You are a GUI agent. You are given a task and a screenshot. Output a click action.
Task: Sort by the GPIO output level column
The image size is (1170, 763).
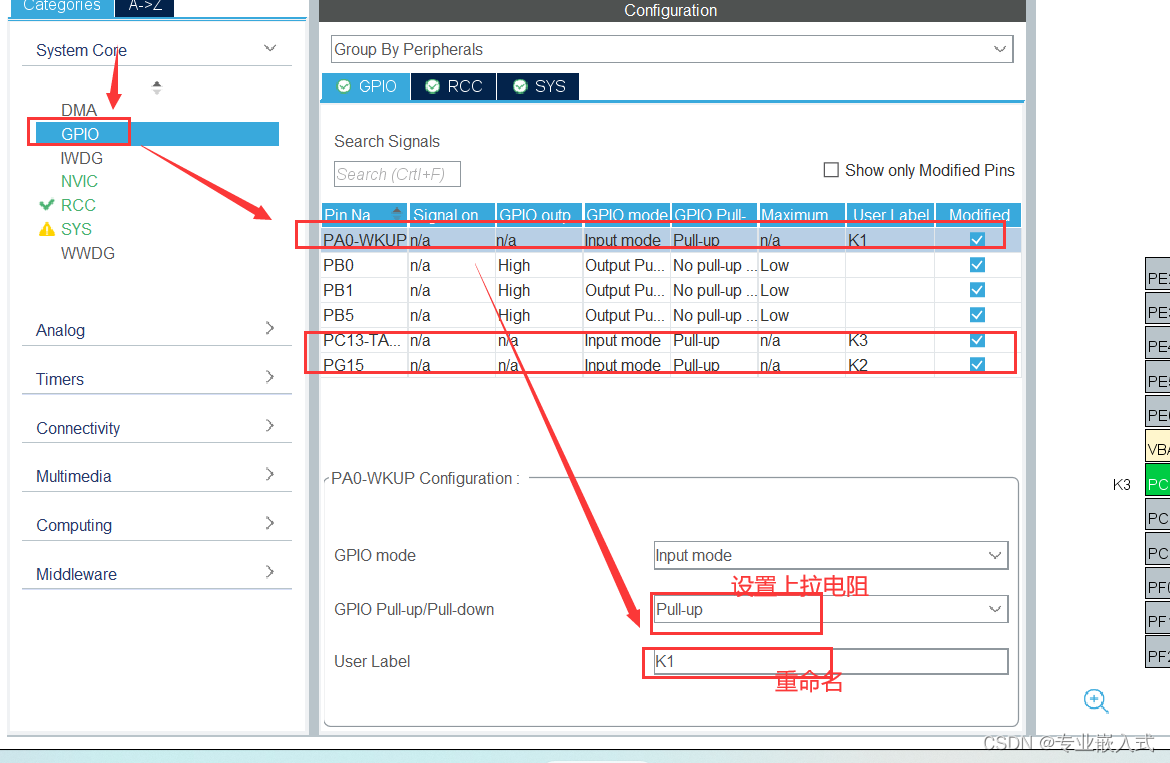(539, 215)
